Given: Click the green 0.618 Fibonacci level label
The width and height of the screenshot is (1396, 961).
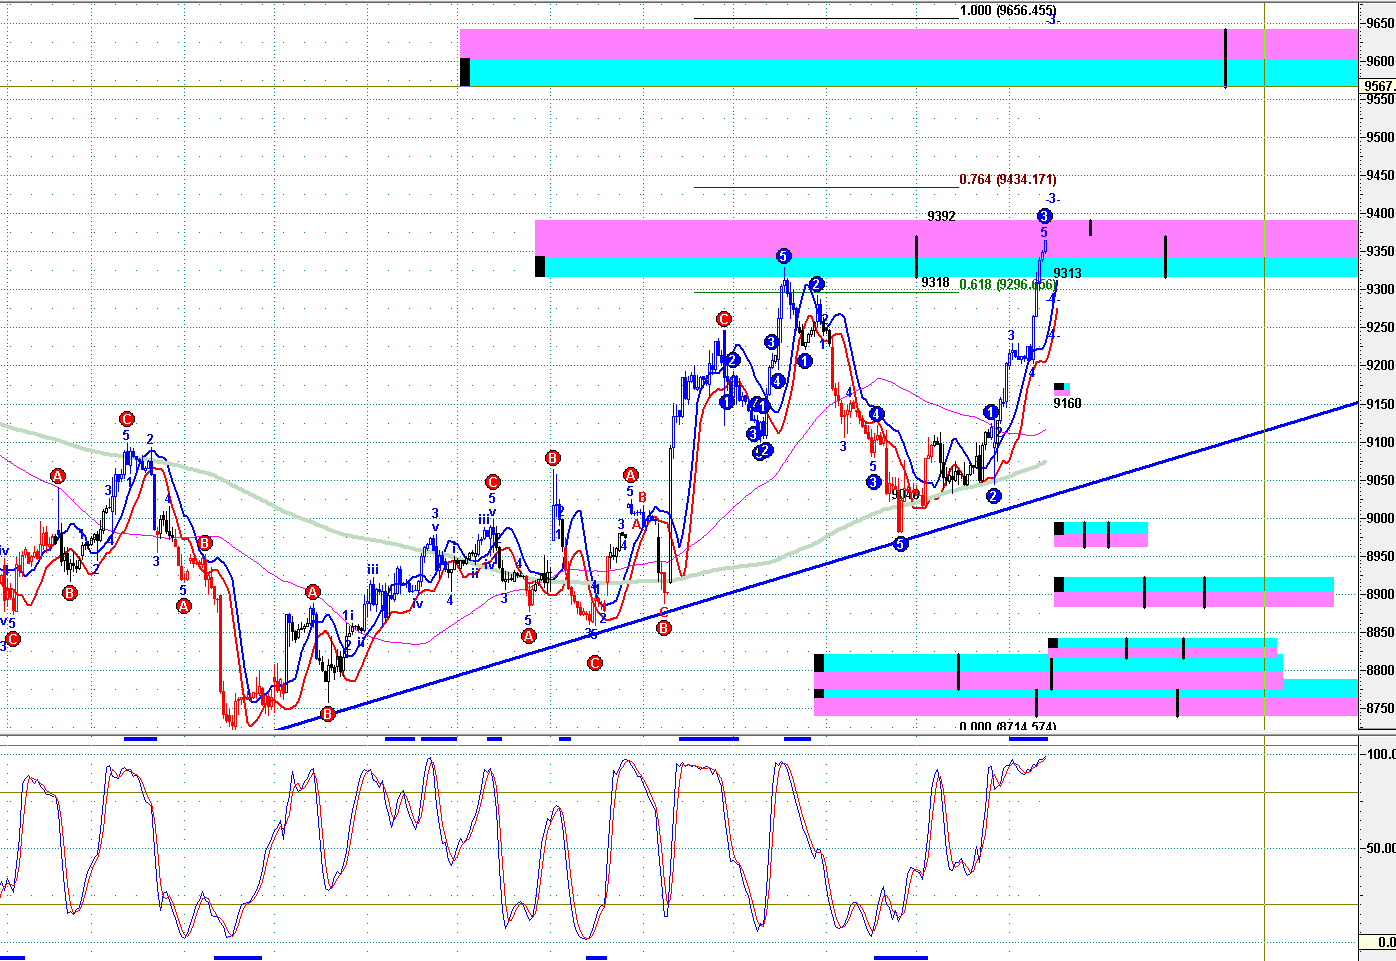Looking at the screenshot, I should (1007, 285).
